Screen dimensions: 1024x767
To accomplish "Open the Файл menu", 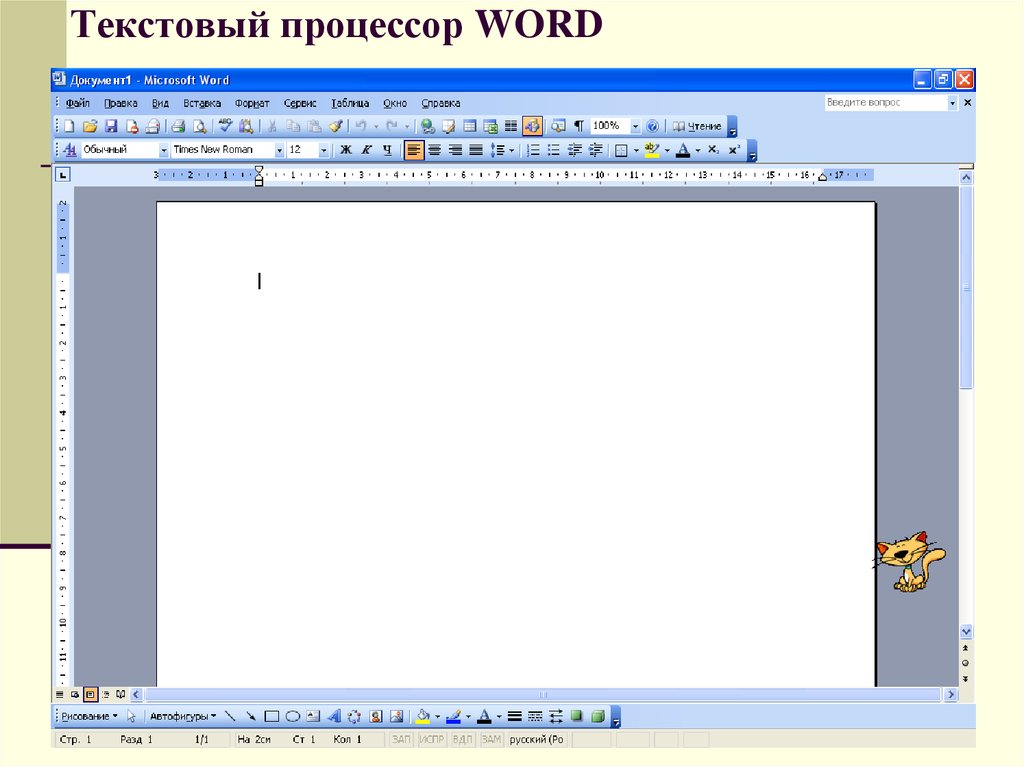I will tap(77, 103).
